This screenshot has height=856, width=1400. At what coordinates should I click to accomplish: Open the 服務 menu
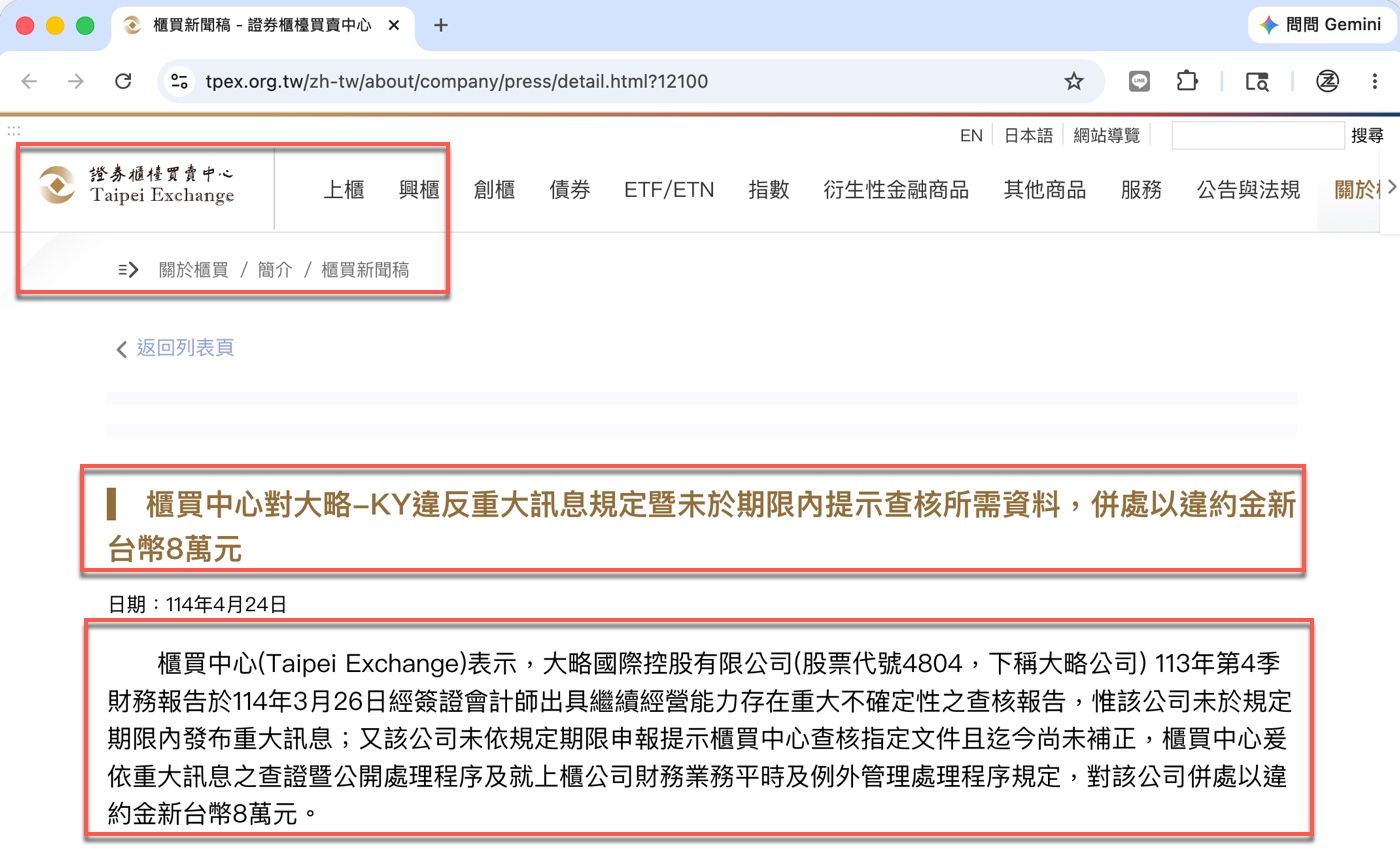pos(1141,189)
